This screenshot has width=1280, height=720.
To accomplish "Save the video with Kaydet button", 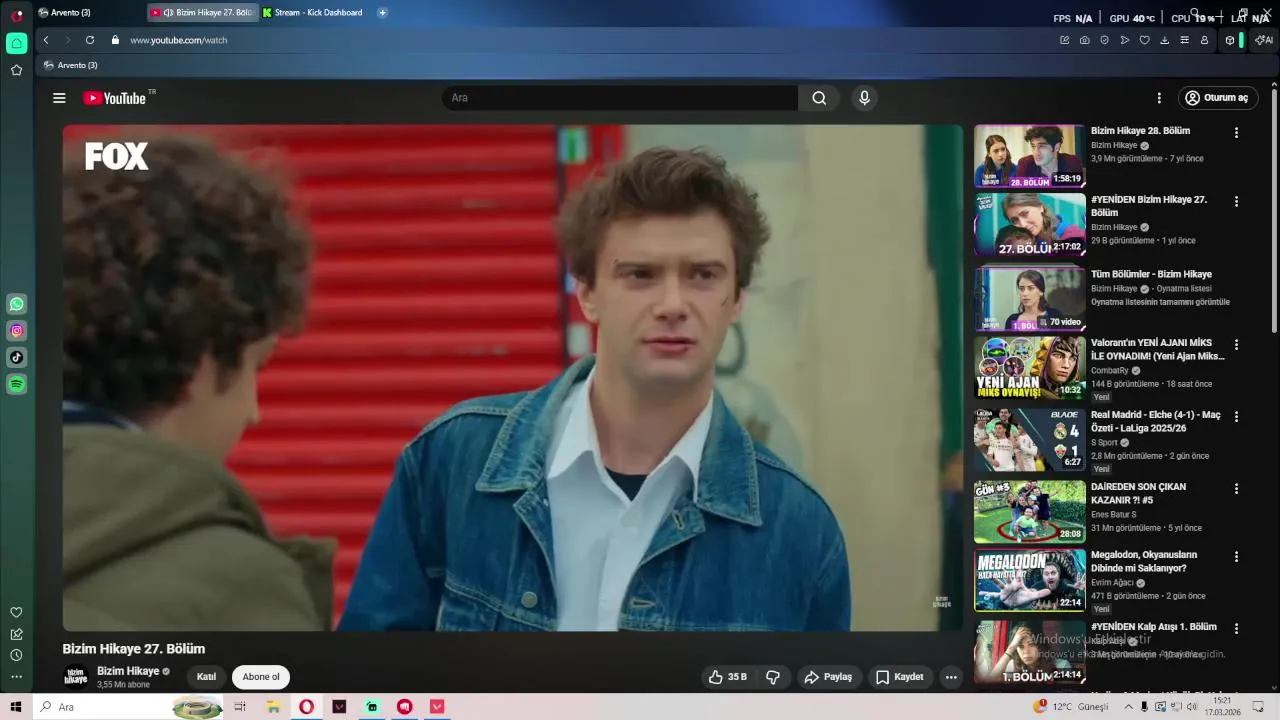I will (900, 677).
